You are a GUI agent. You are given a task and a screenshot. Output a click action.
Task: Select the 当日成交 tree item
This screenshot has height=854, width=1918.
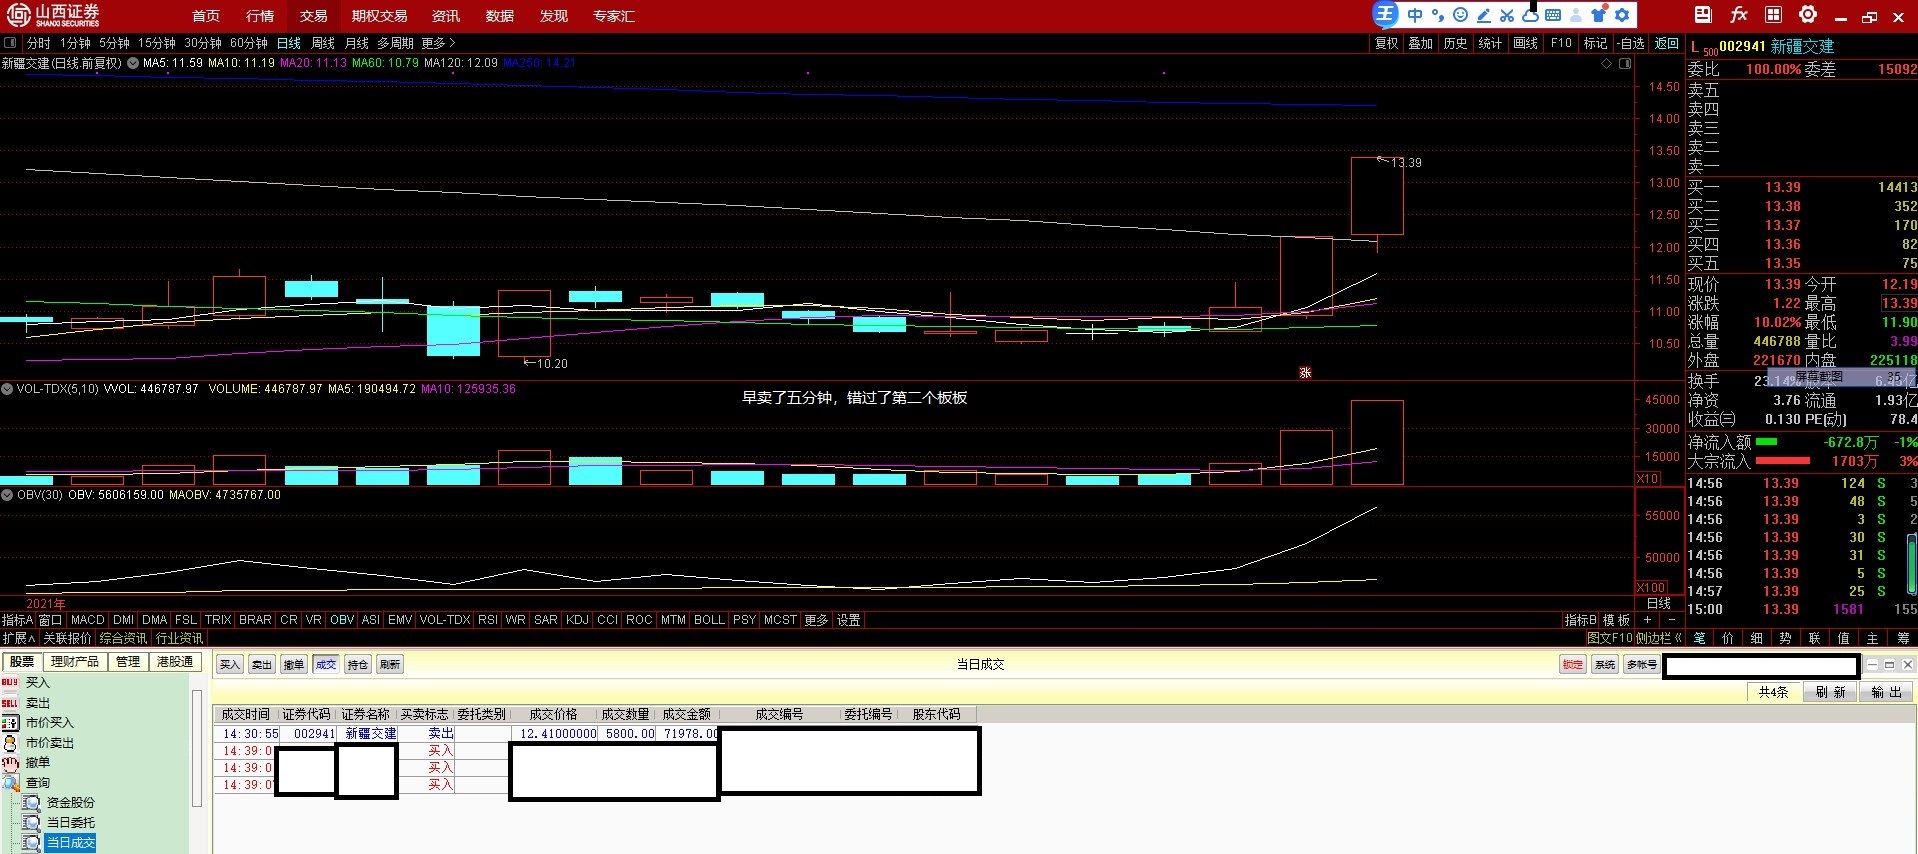[70, 843]
